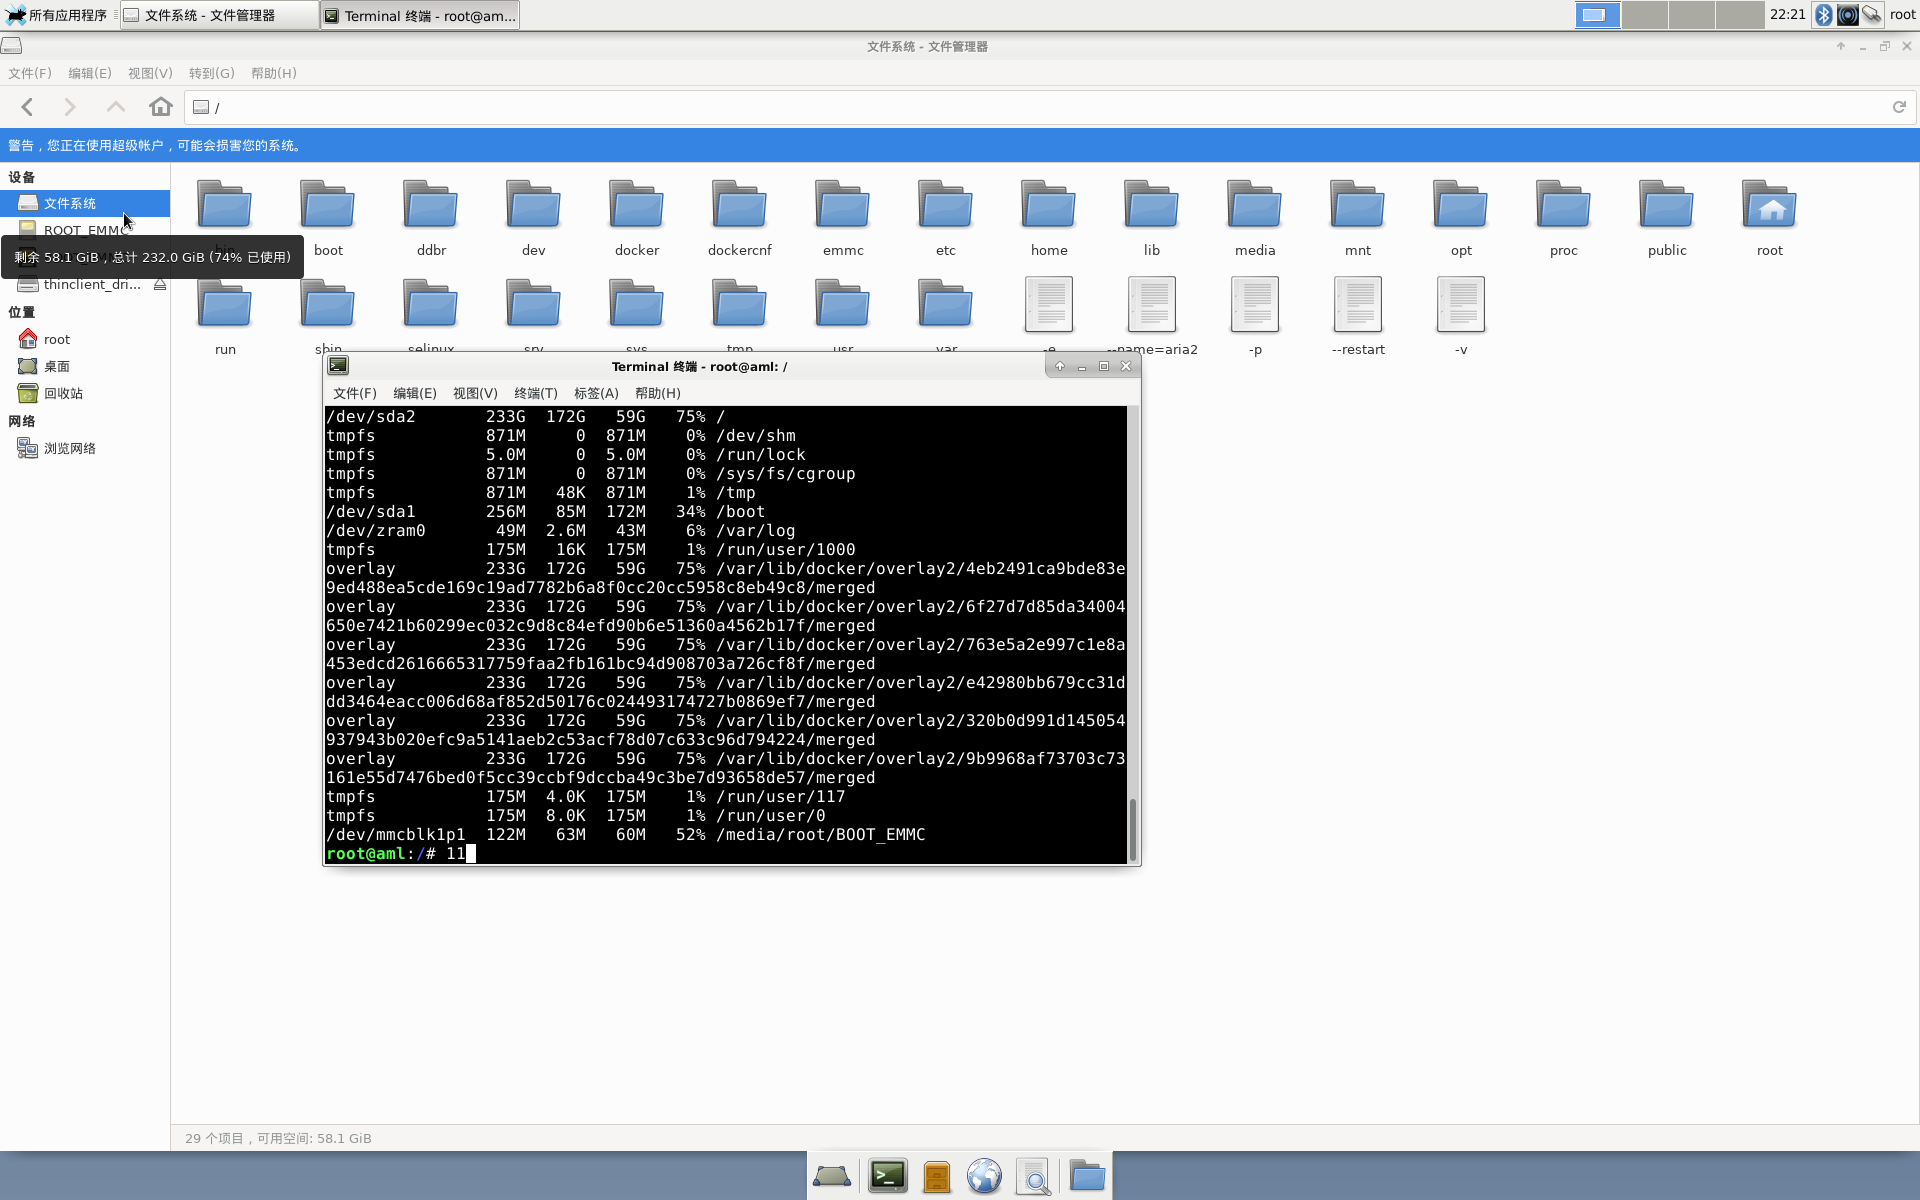Switch to the second workspace in pager
Viewport: 1920px width, 1200px height.
(1645, 15)
